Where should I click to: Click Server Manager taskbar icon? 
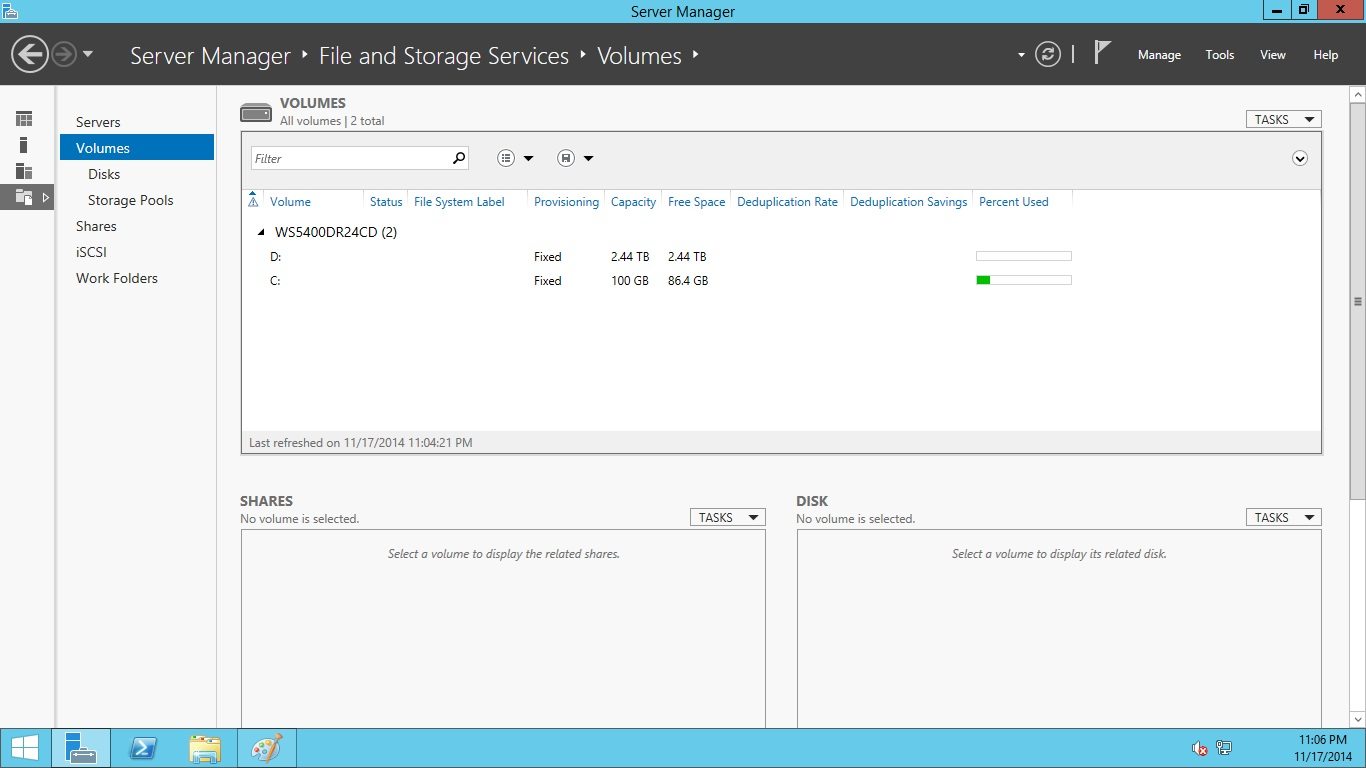tap(80, 748)
